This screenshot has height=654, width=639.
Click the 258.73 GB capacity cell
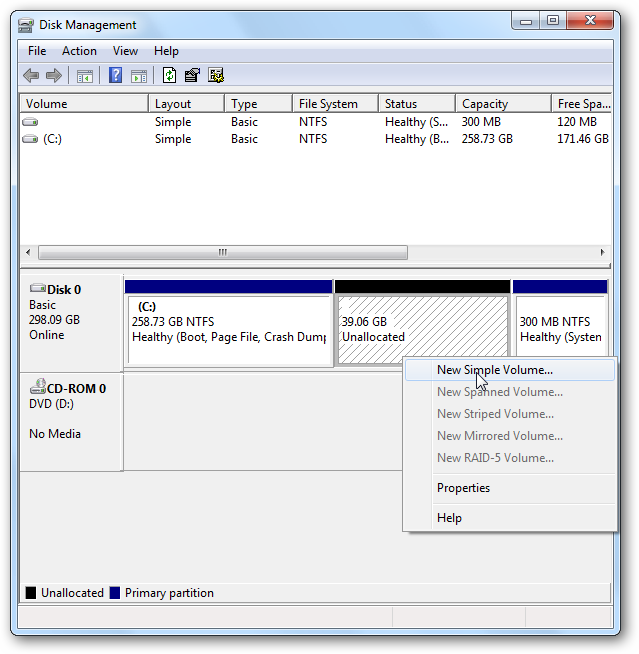487,139
